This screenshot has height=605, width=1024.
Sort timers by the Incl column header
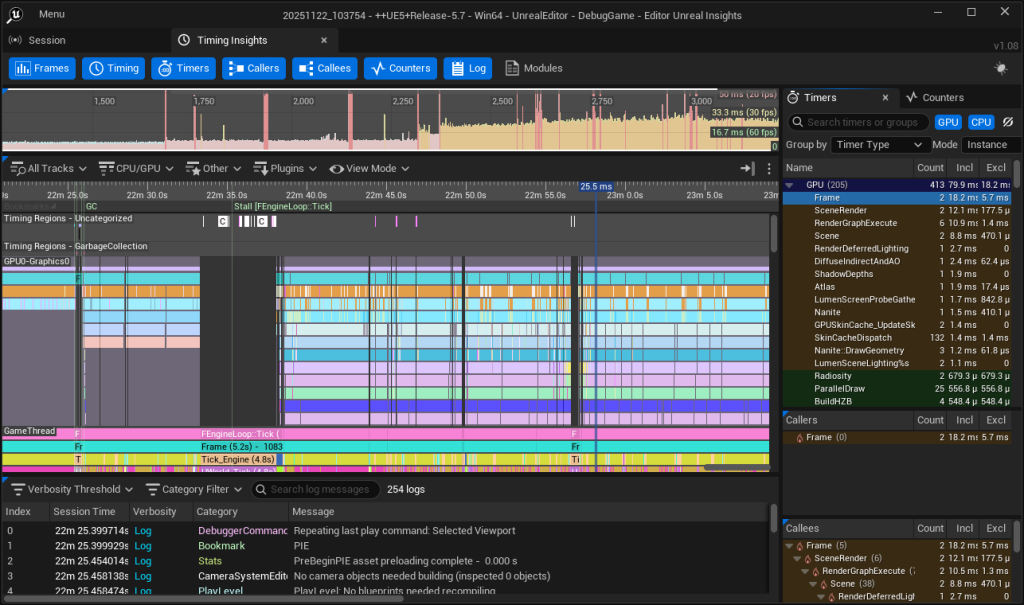[x=965, y=168]
